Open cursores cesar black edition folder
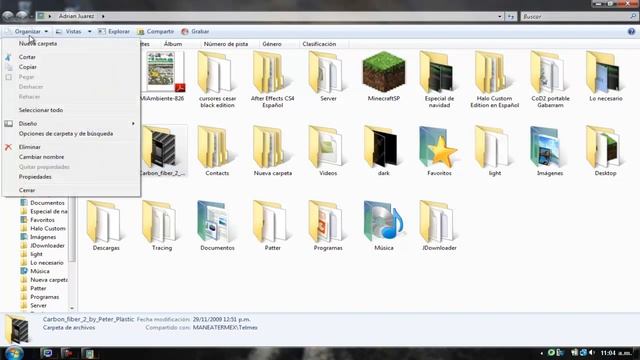The width and height of the screenshot is (640, 360). click(x=217, y=72)
